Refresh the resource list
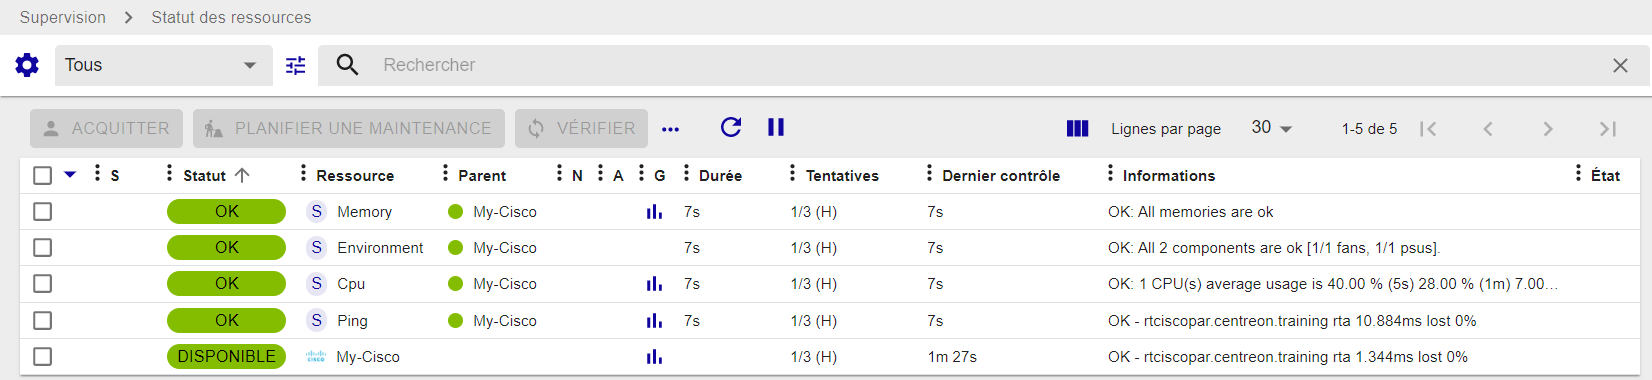 coord(731,127)
